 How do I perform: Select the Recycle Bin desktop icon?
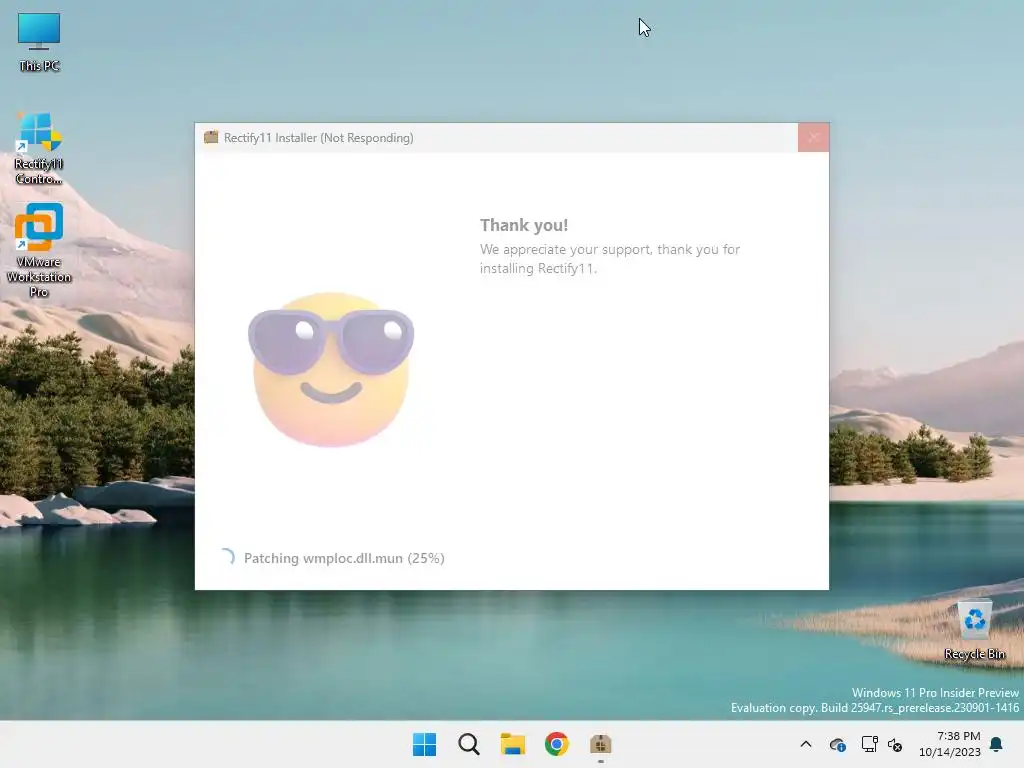(x=974, y=630)
